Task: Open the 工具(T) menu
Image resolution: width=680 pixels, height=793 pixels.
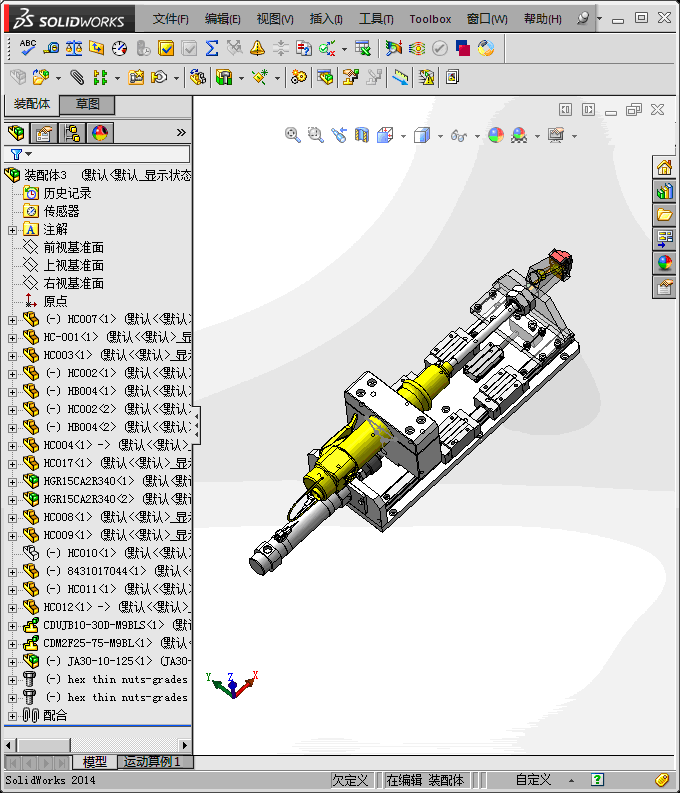Action: point(376,19)
